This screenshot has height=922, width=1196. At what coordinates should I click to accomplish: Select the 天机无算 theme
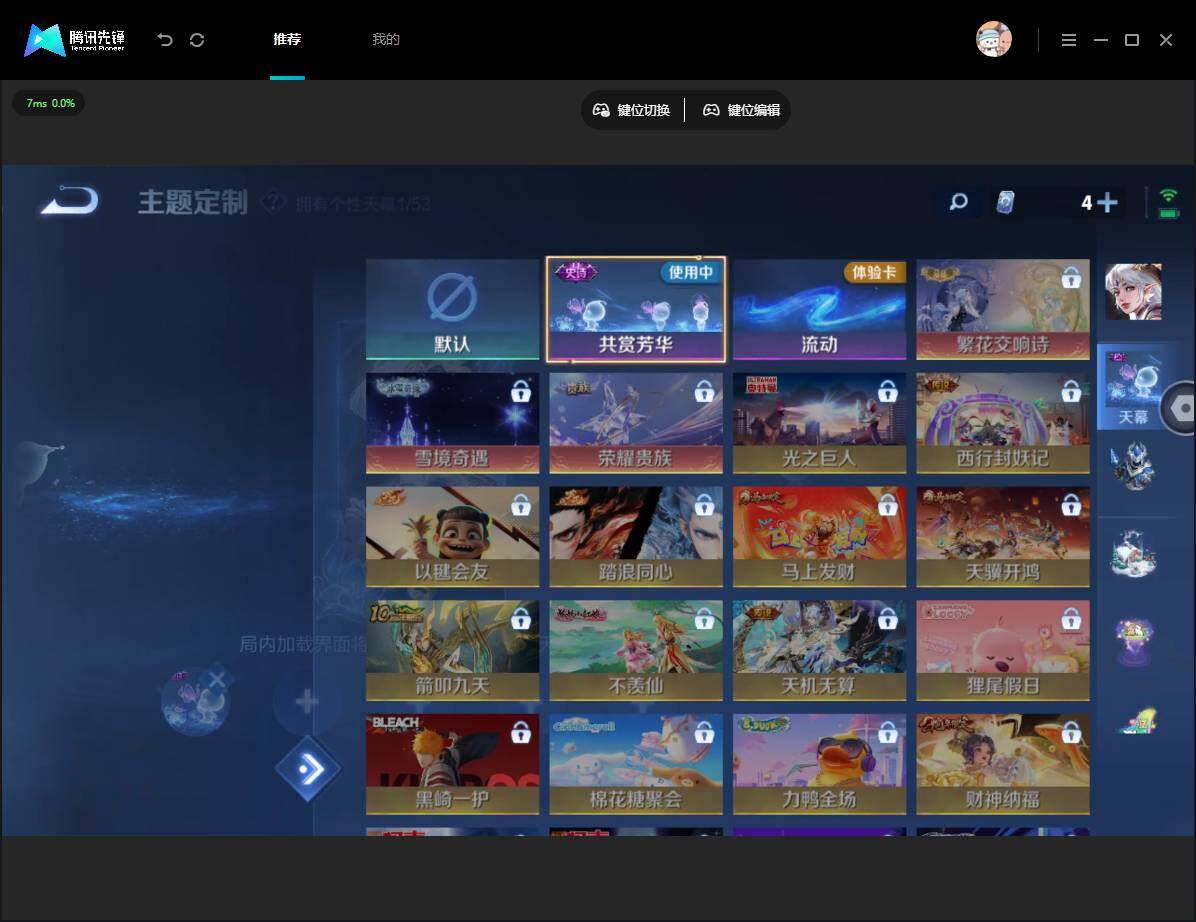pos(819,650)
